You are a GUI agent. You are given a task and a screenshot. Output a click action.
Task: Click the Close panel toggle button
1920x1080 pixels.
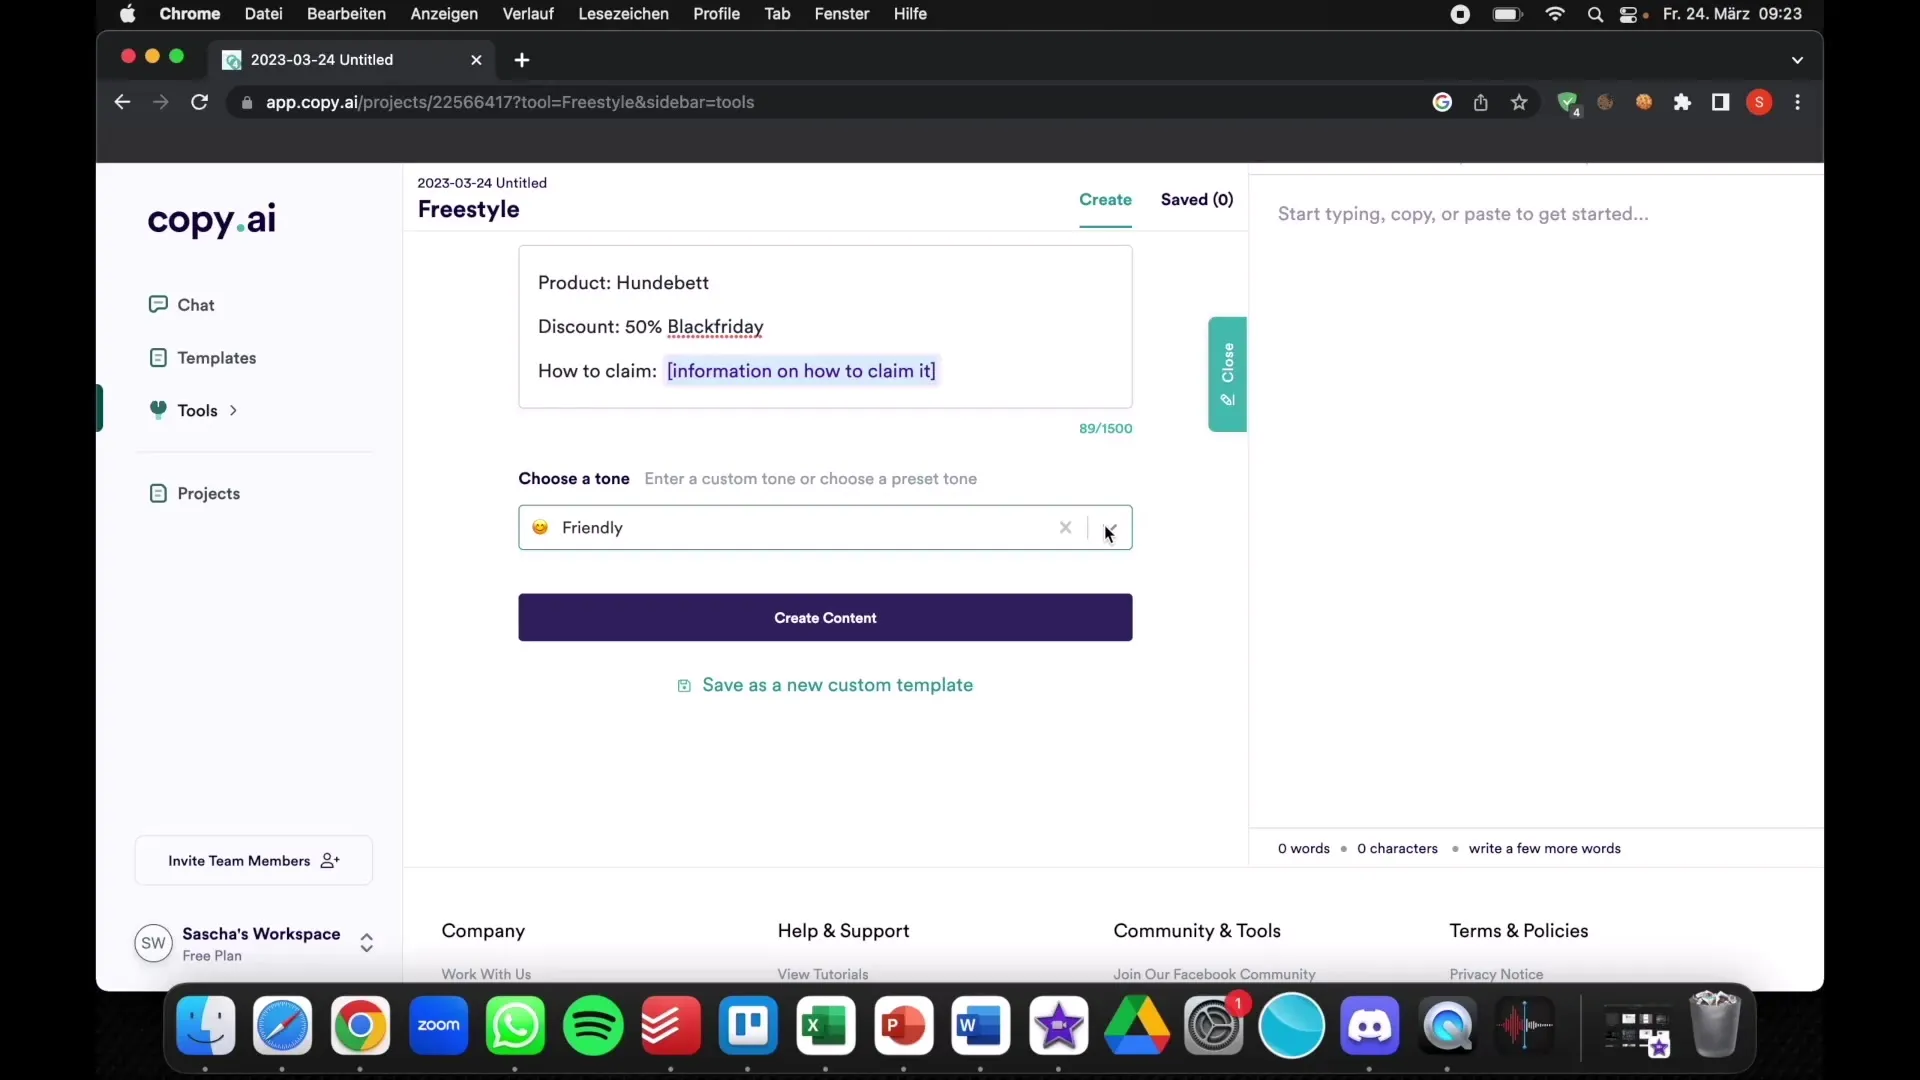pos(1226,375)
